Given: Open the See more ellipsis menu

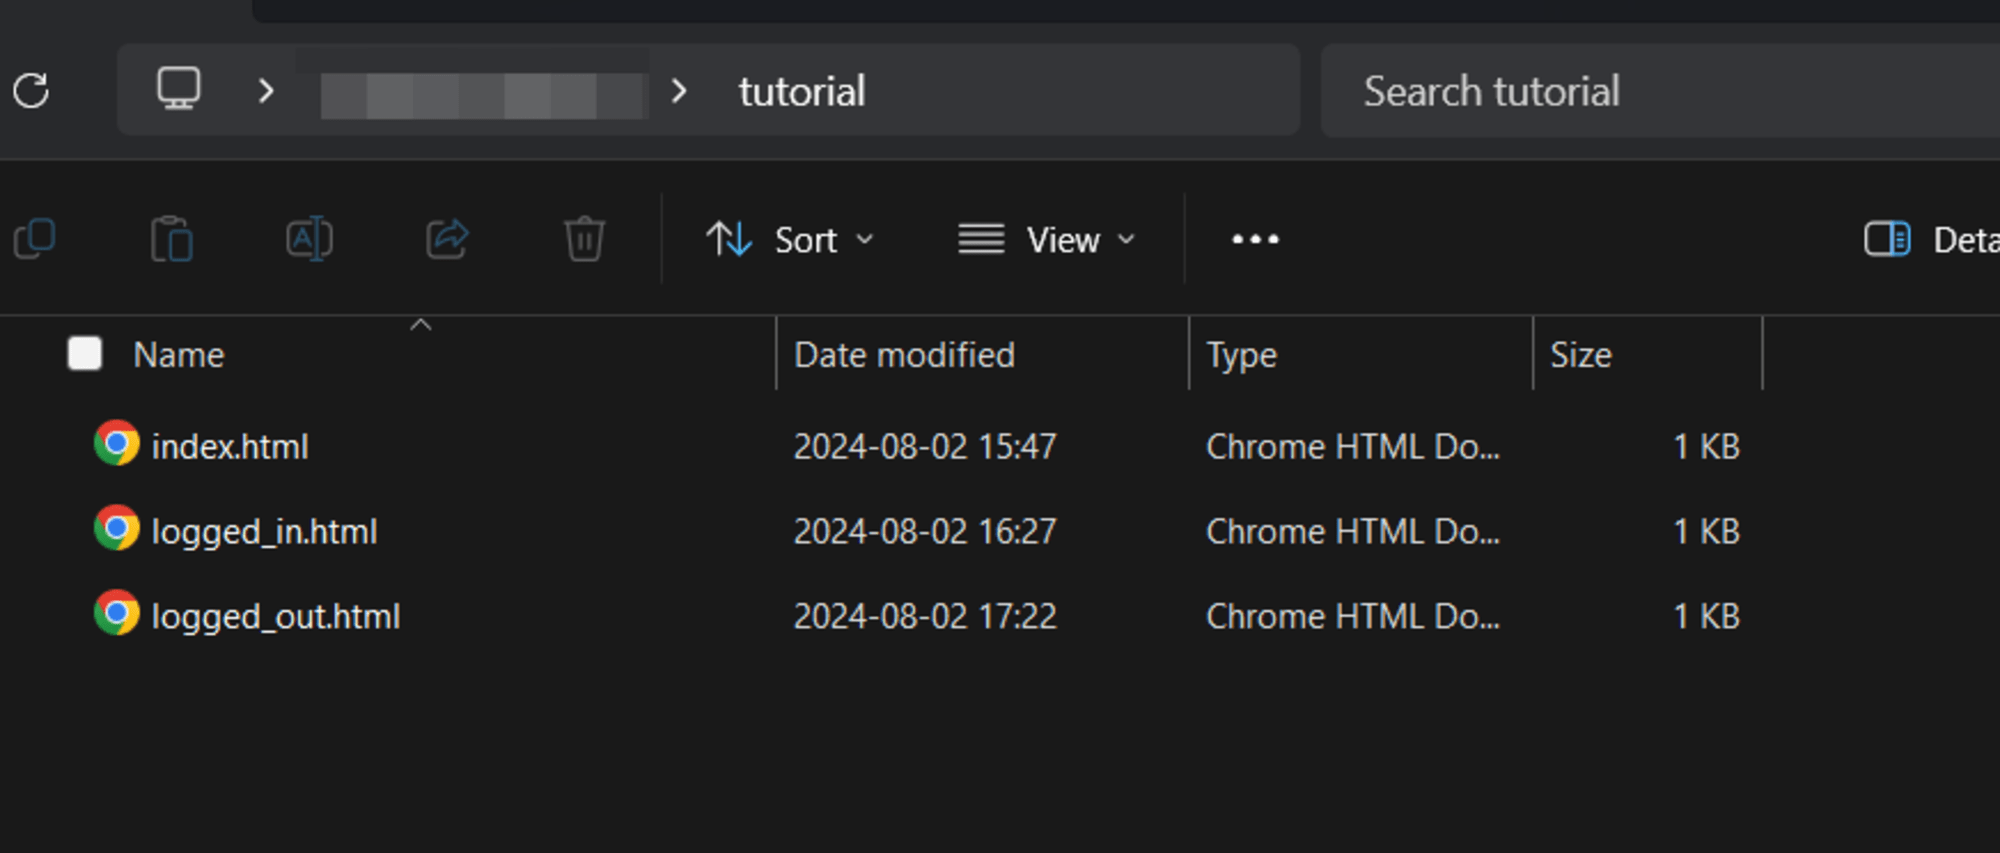Looking at the screenshot, I should coord(1255,239).
